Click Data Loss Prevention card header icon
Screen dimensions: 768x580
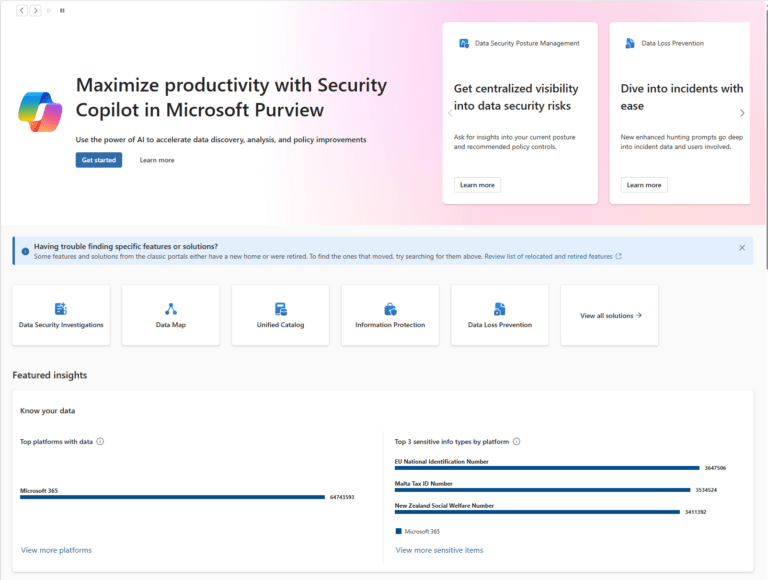[x=630, y=44]
